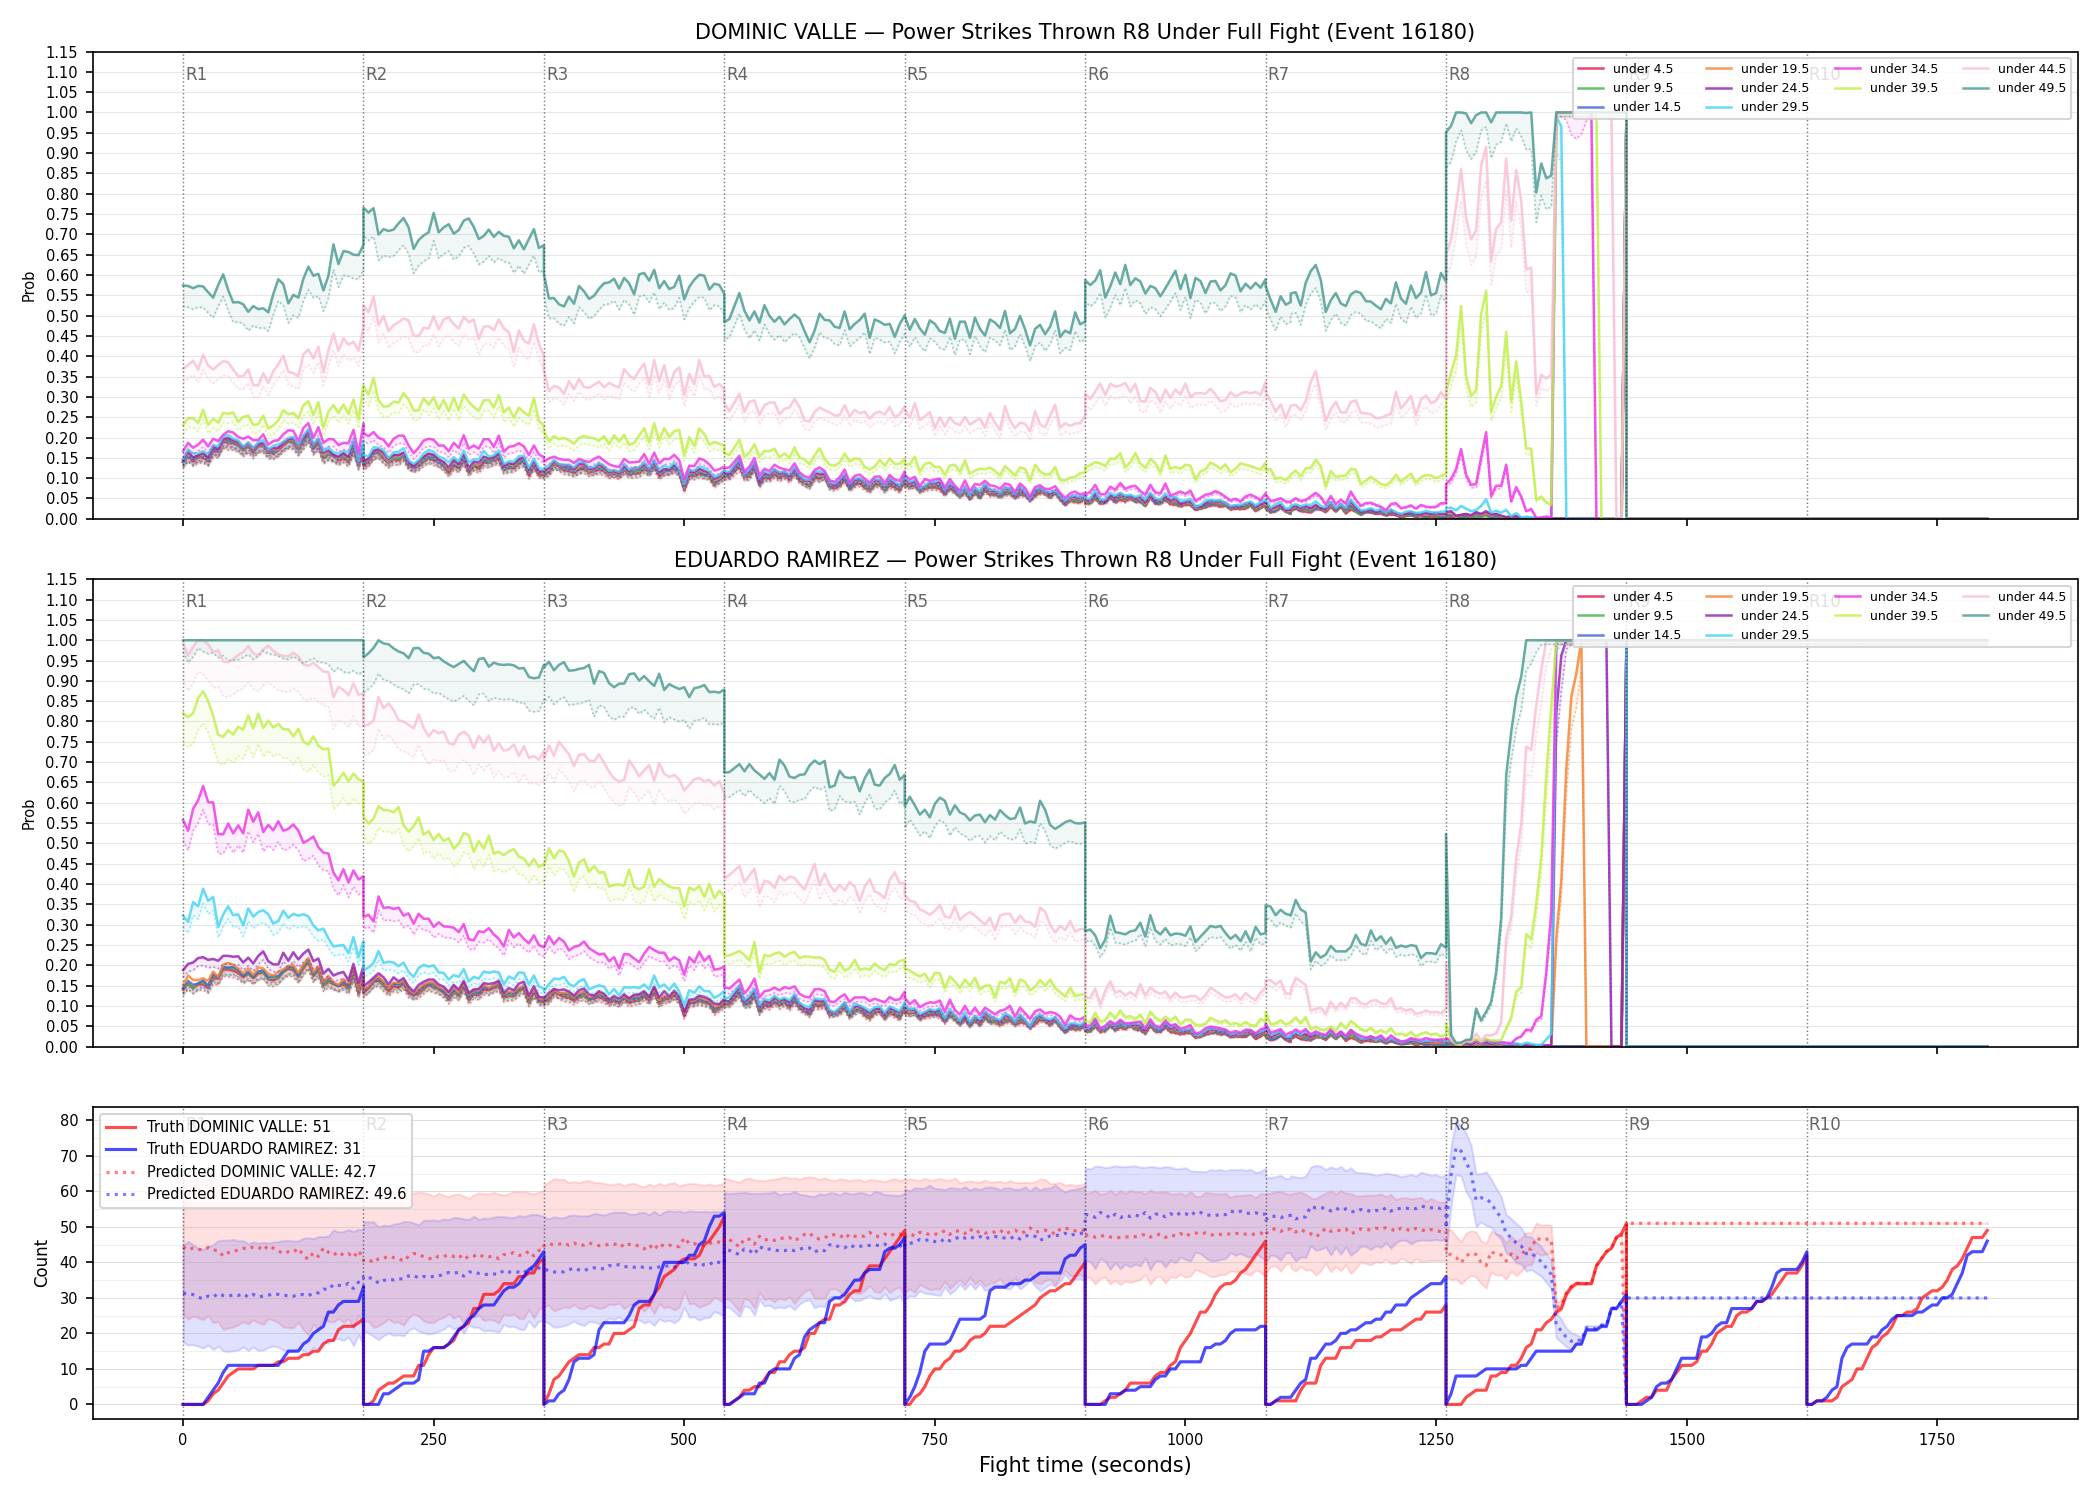Select the R2 round marker in Eduardo Ramirez chart
This screenshot has height=1500, width=2100.
376,601
